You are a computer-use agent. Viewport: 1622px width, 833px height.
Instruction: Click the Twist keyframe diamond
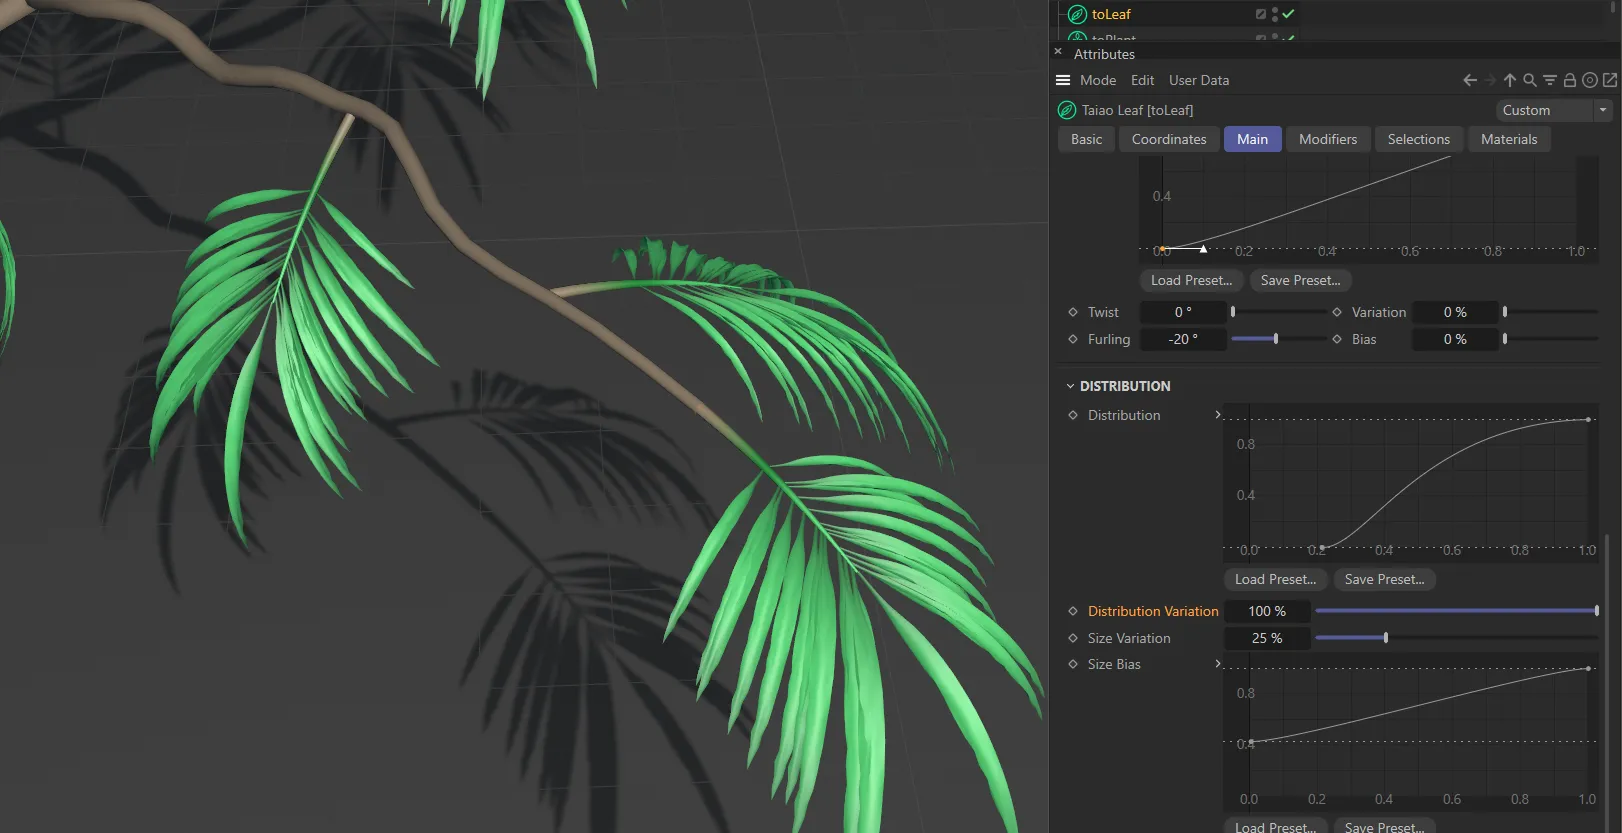click(1073, 312)
